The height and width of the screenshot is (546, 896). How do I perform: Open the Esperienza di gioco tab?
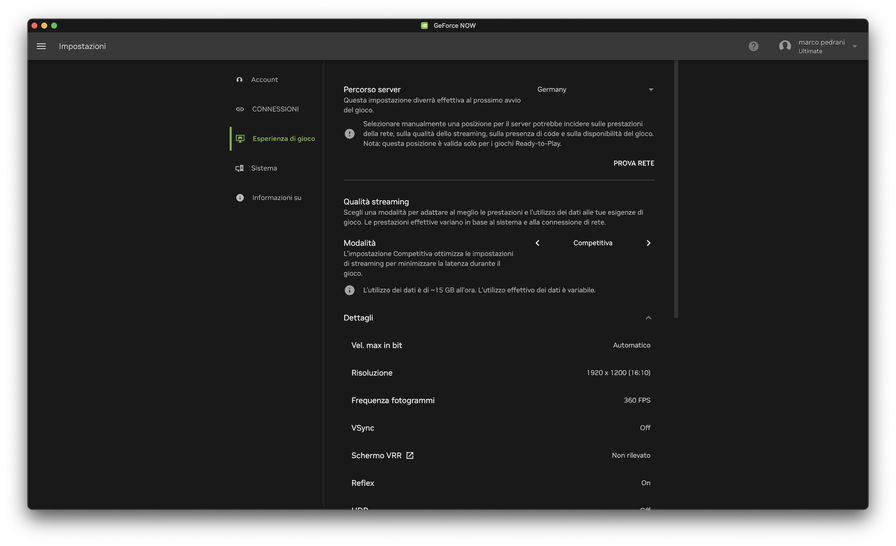click(283, 139)
